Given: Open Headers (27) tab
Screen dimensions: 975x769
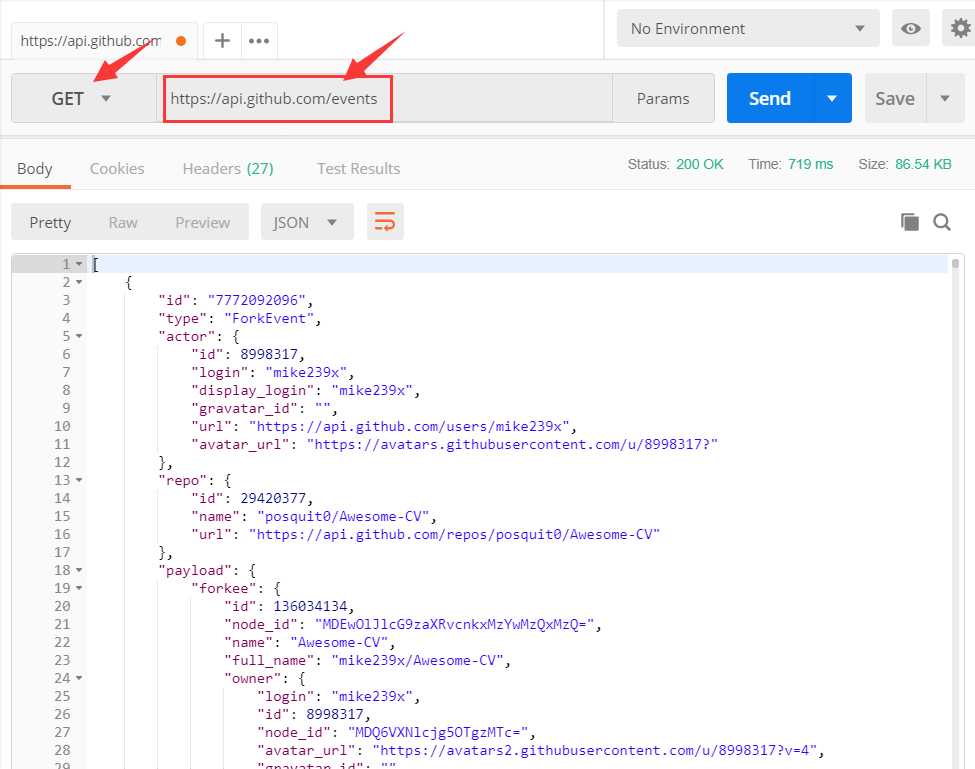Looking at the screenshot, I should [x=228, y=168].
